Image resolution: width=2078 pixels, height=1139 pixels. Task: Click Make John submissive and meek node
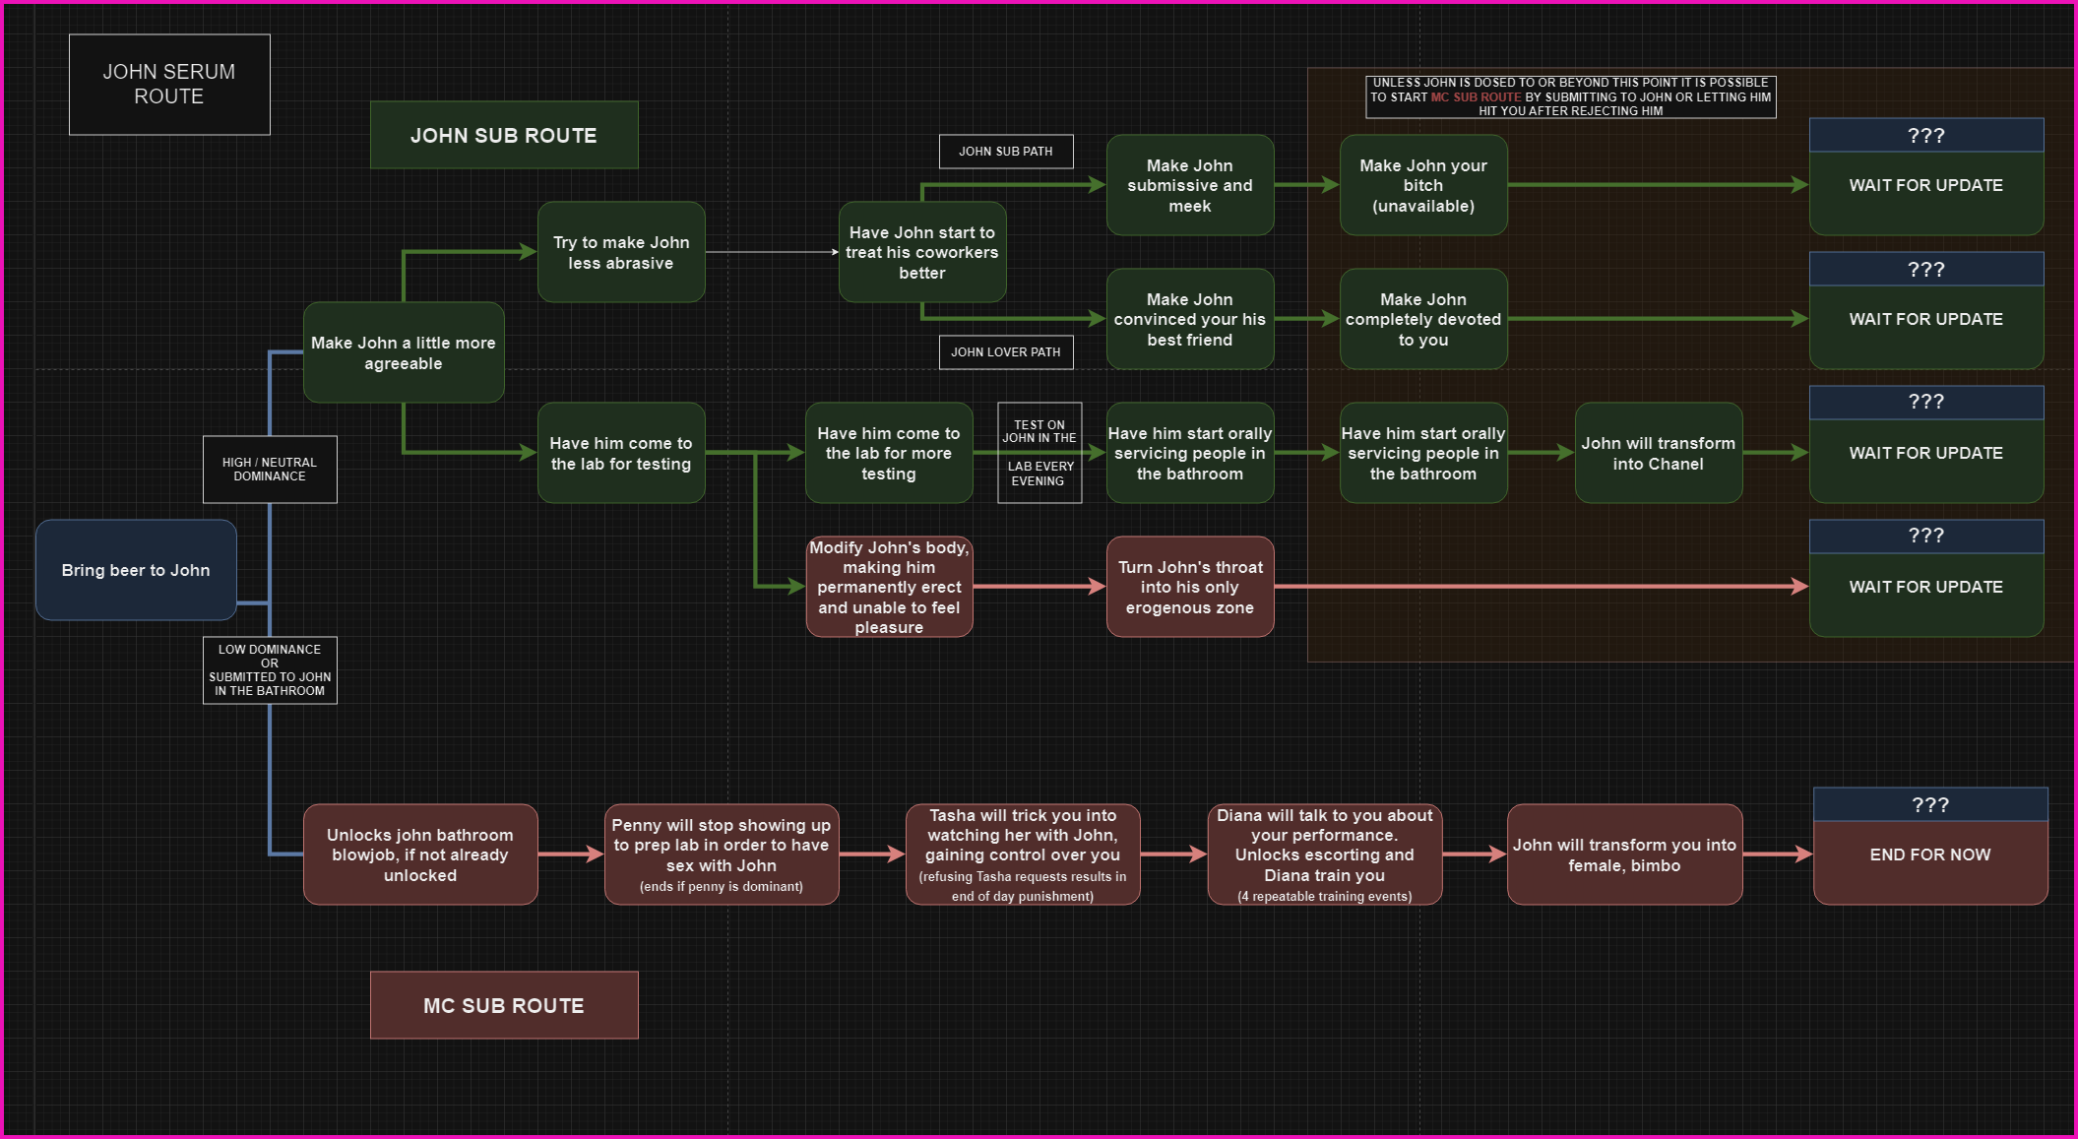click(x=1189, y=185)
